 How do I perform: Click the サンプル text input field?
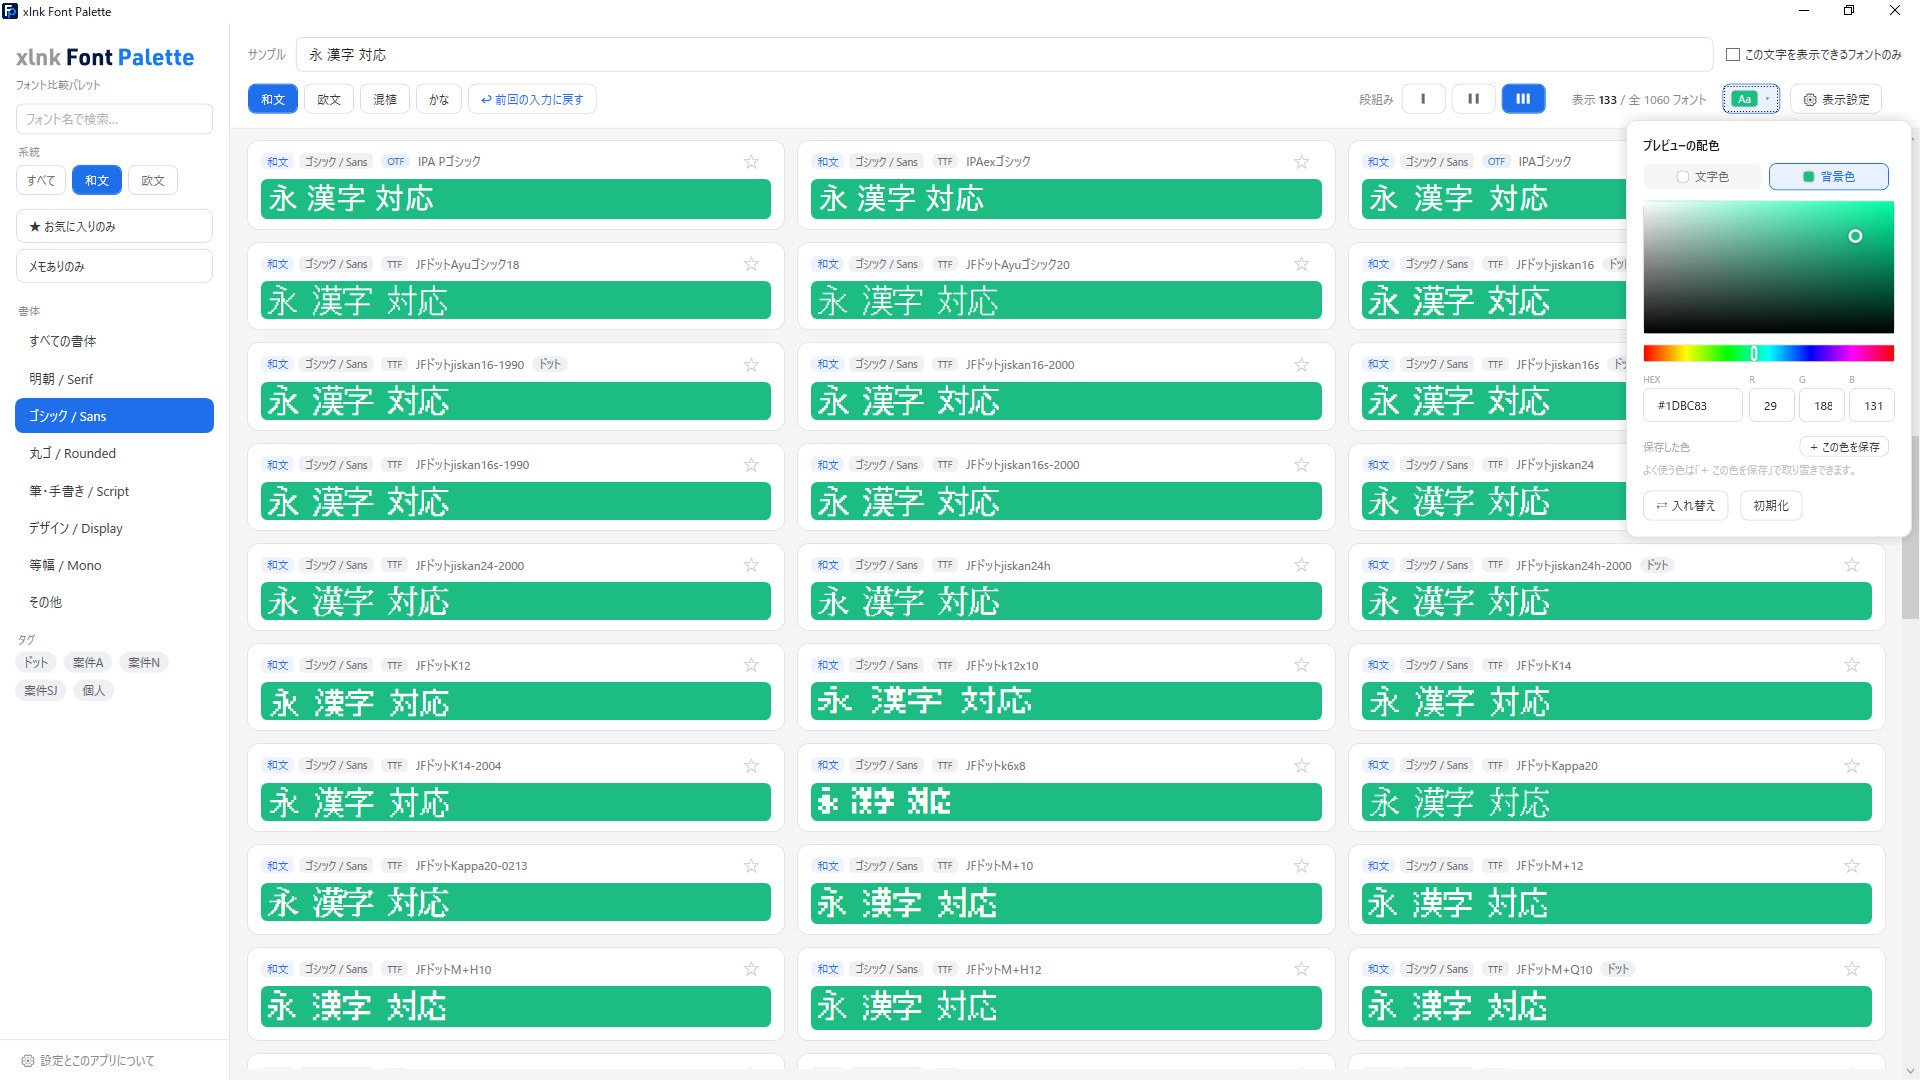(x=1004, y=55)
